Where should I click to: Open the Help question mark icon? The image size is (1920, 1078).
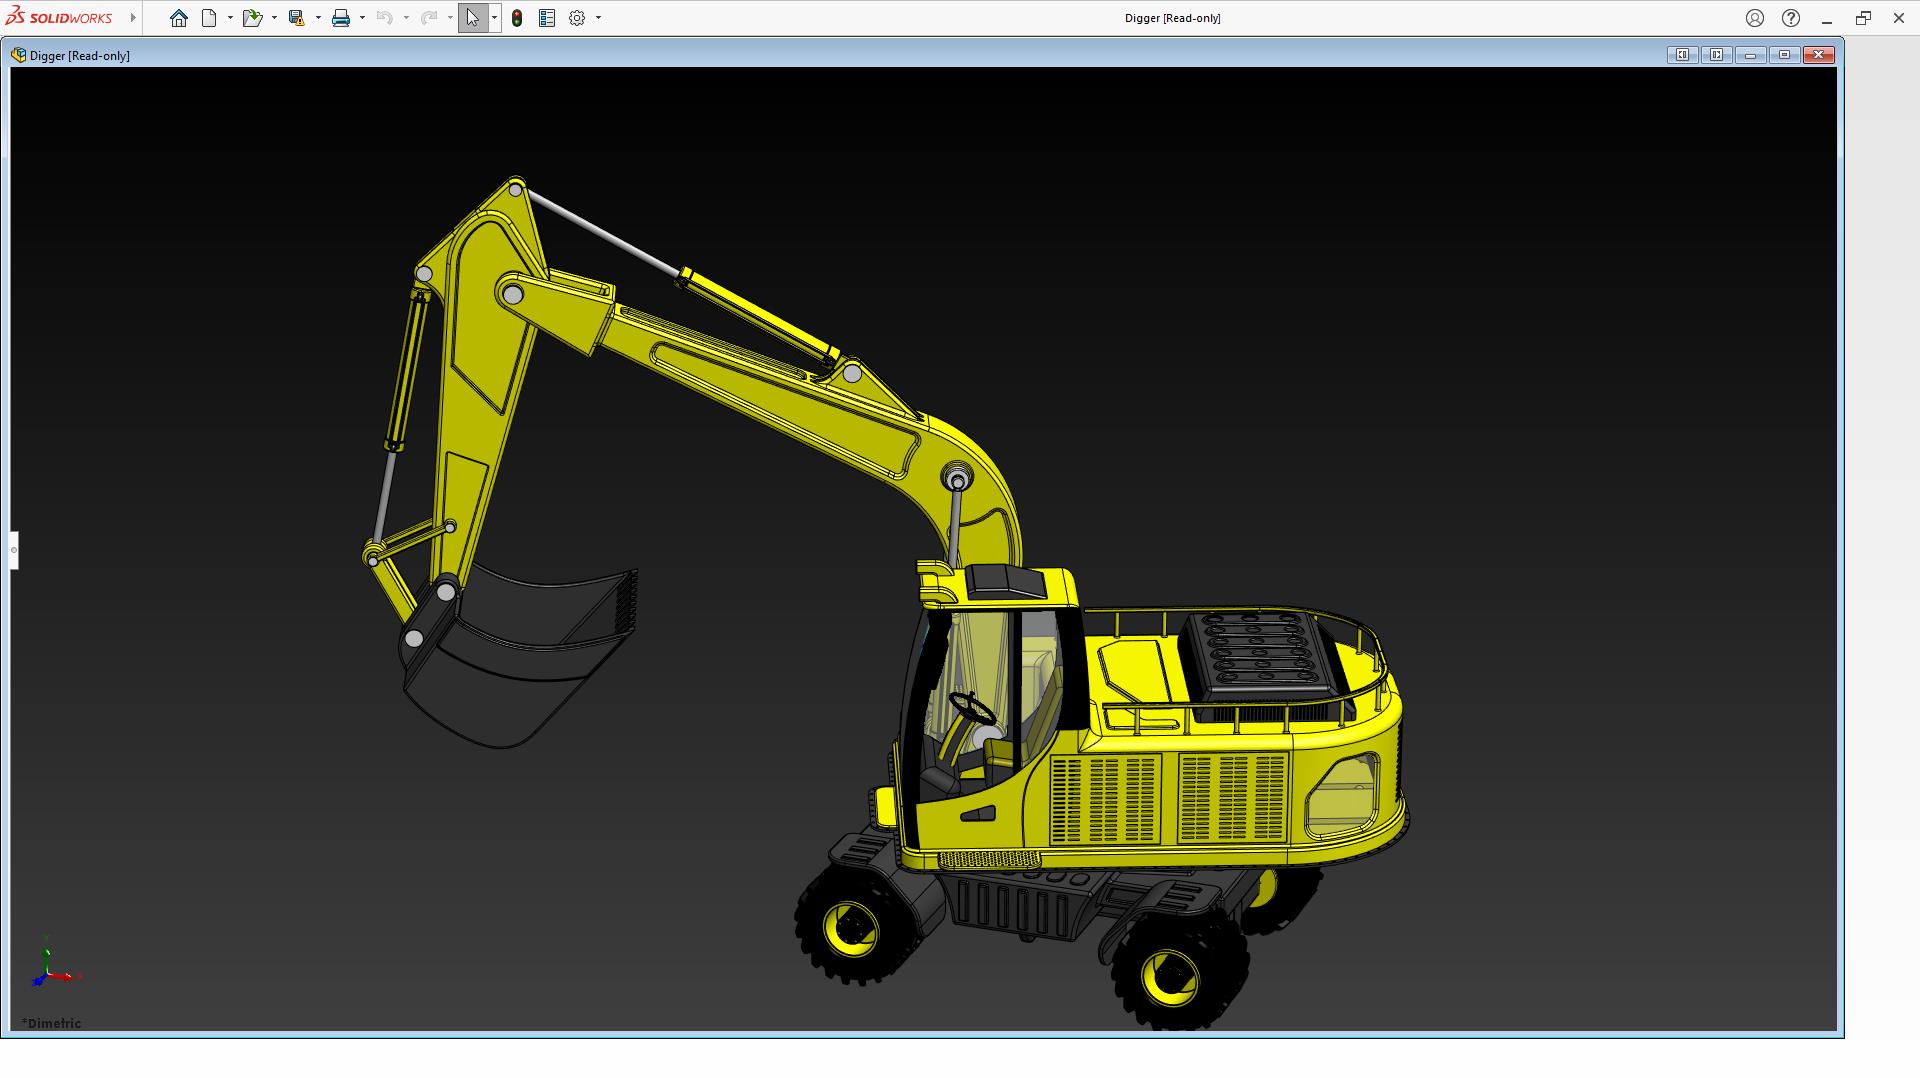point(1791,18)
